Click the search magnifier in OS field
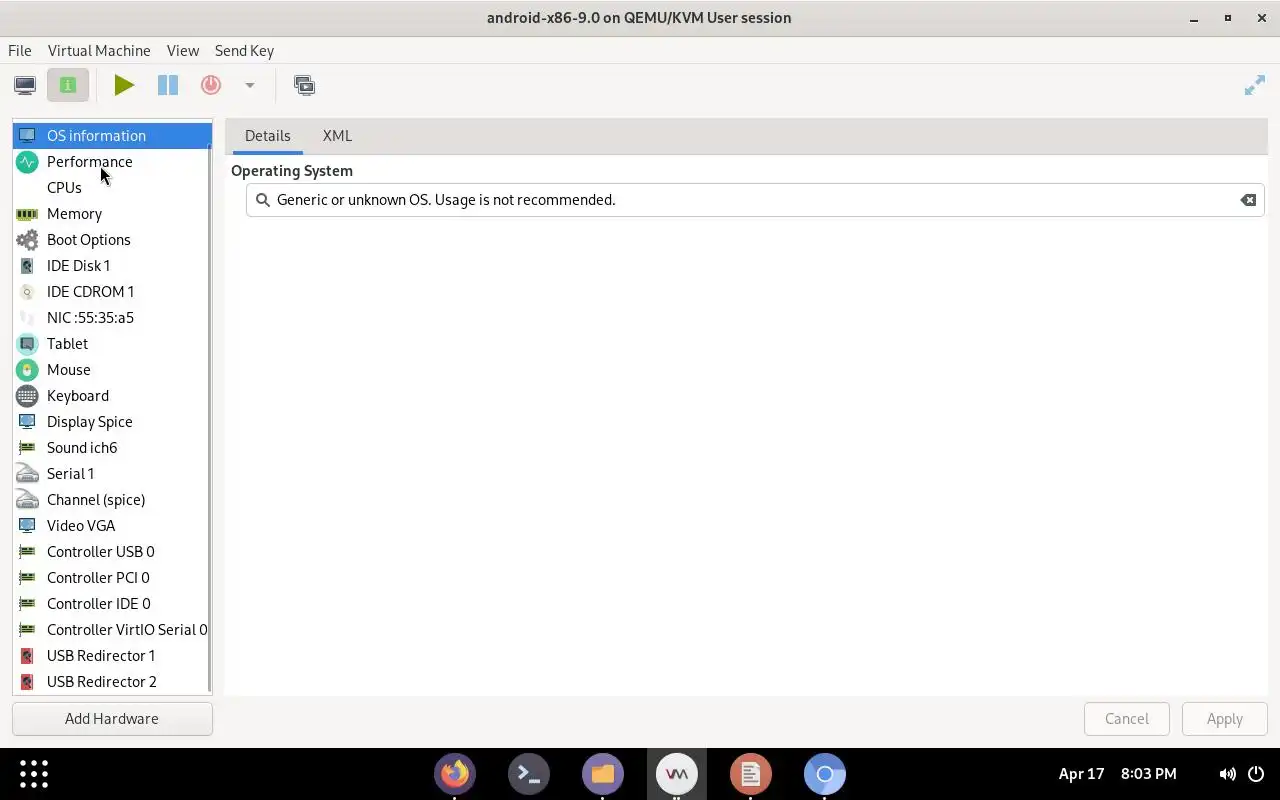The height and width of the screenshot is (800, 1280). (263, 200)
